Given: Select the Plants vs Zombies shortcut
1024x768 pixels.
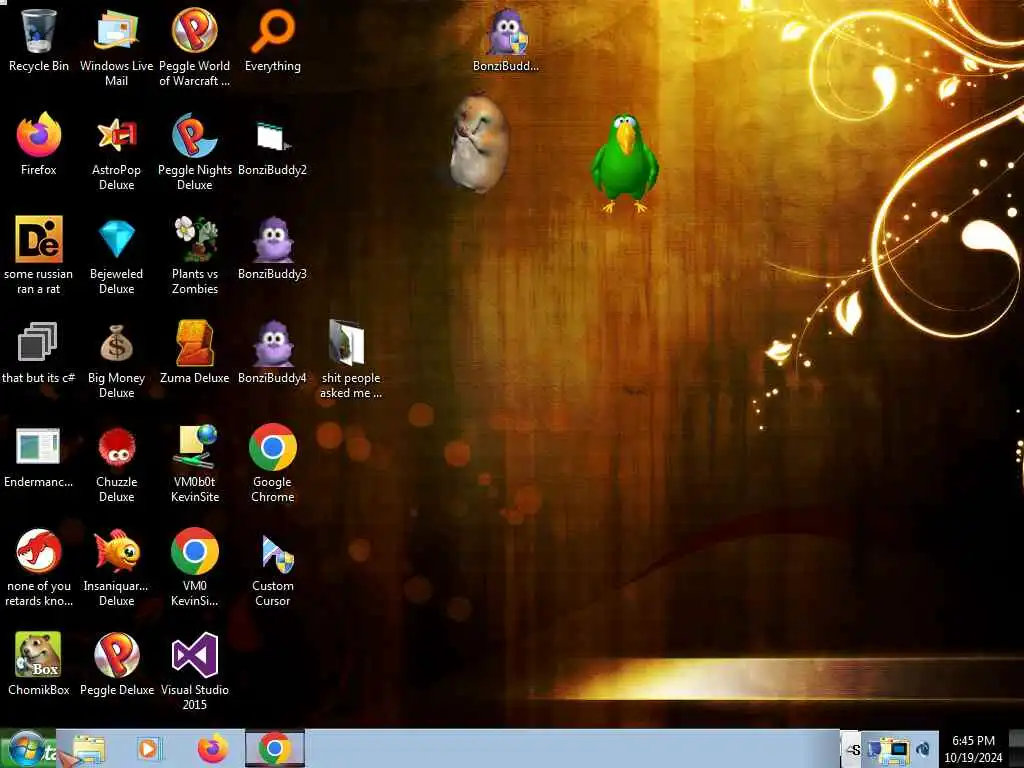Looking at the screenshot, I should tap(195, 255).
